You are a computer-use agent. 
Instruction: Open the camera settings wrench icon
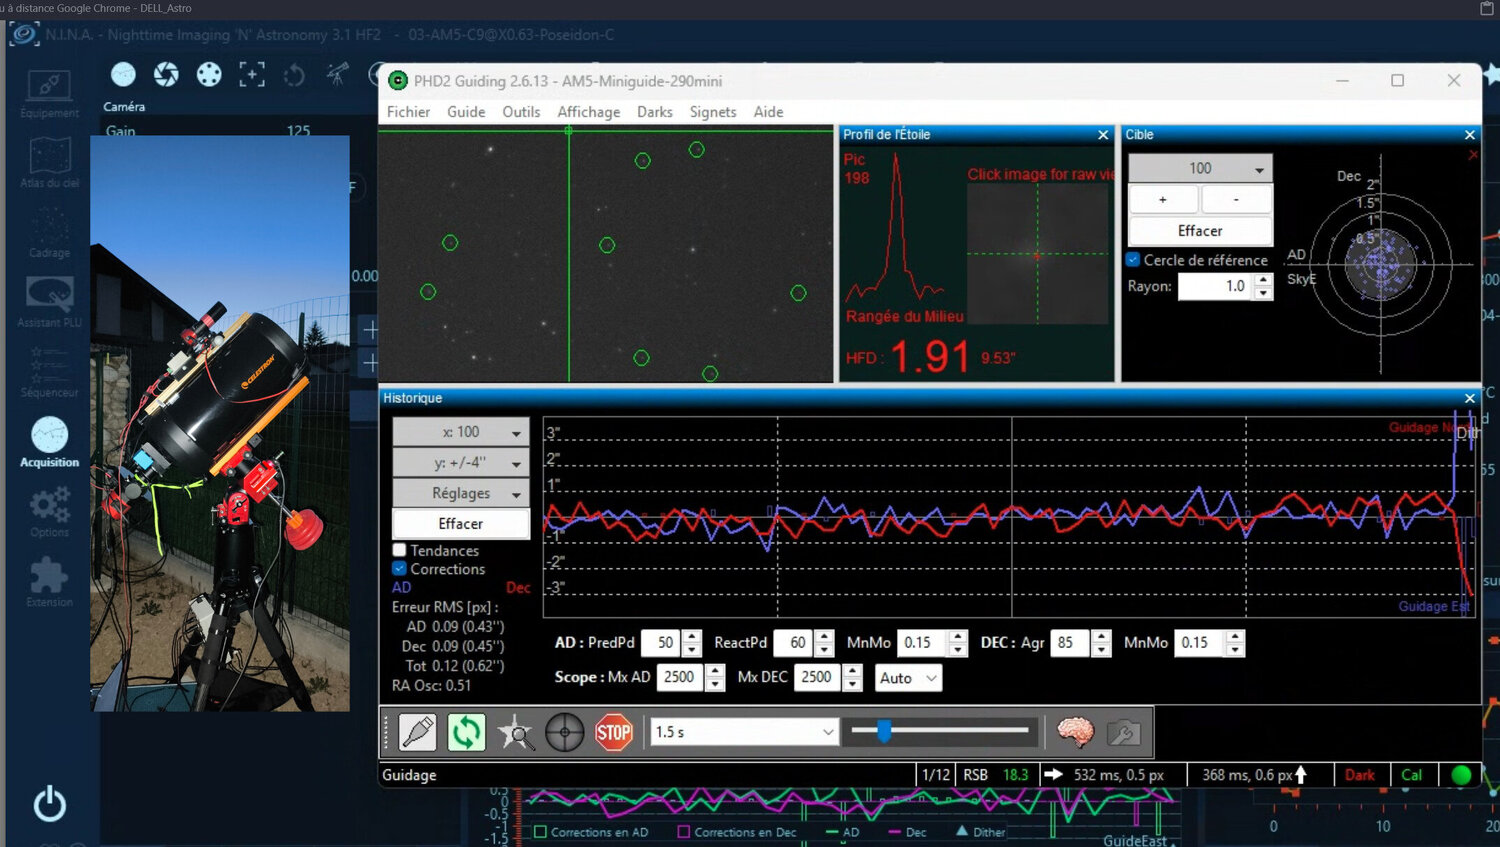click(x=1124, y=733)
